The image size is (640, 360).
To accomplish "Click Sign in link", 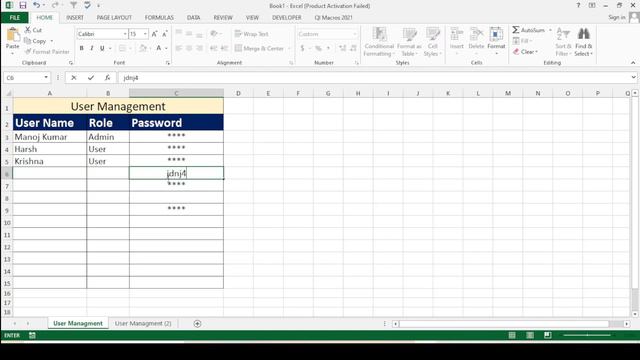I will (x=616, y=17).
